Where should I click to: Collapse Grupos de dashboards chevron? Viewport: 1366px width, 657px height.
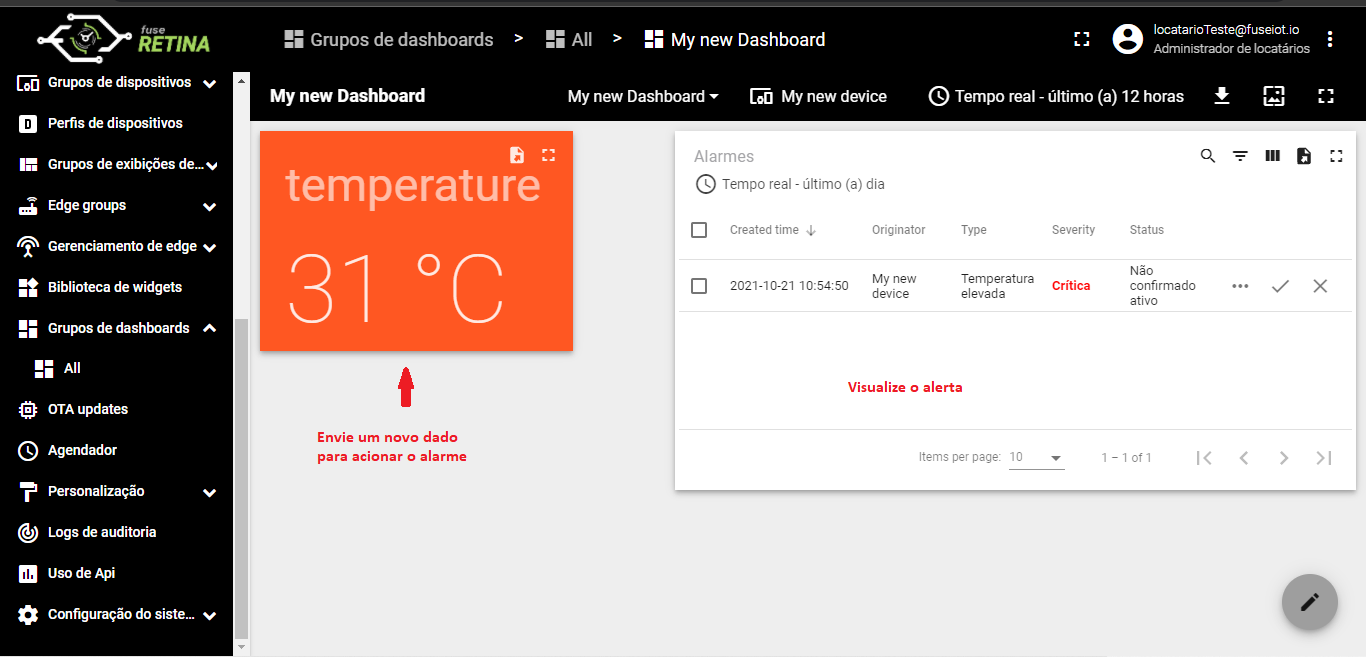point(209,328)
